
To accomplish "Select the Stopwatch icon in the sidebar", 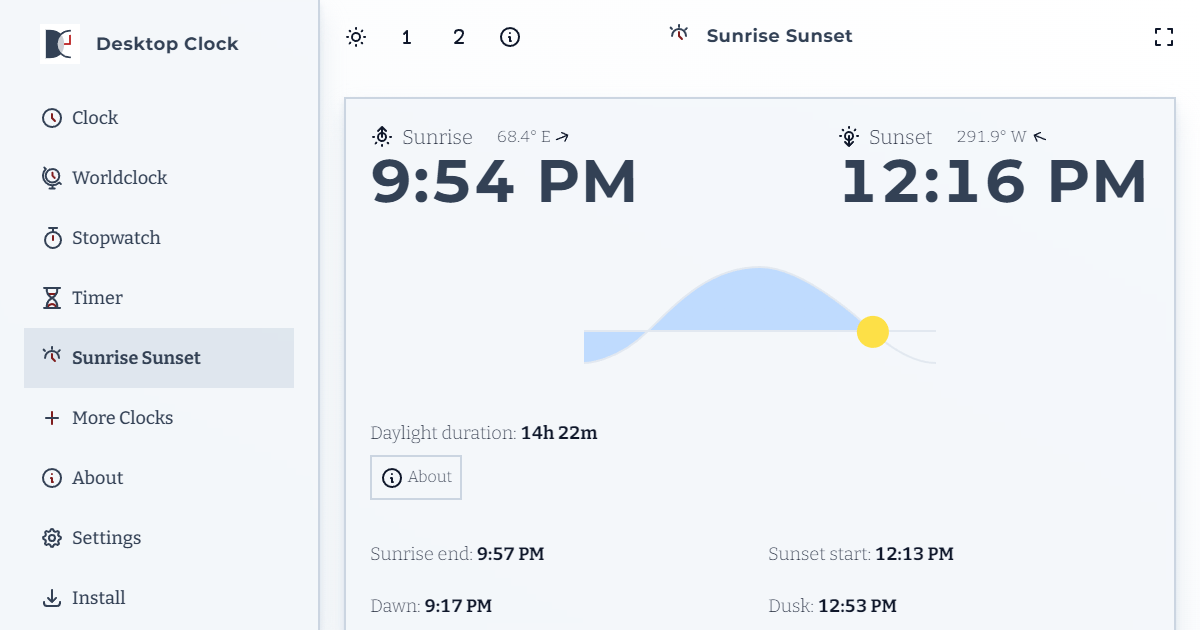I will [x=51, y=237].
